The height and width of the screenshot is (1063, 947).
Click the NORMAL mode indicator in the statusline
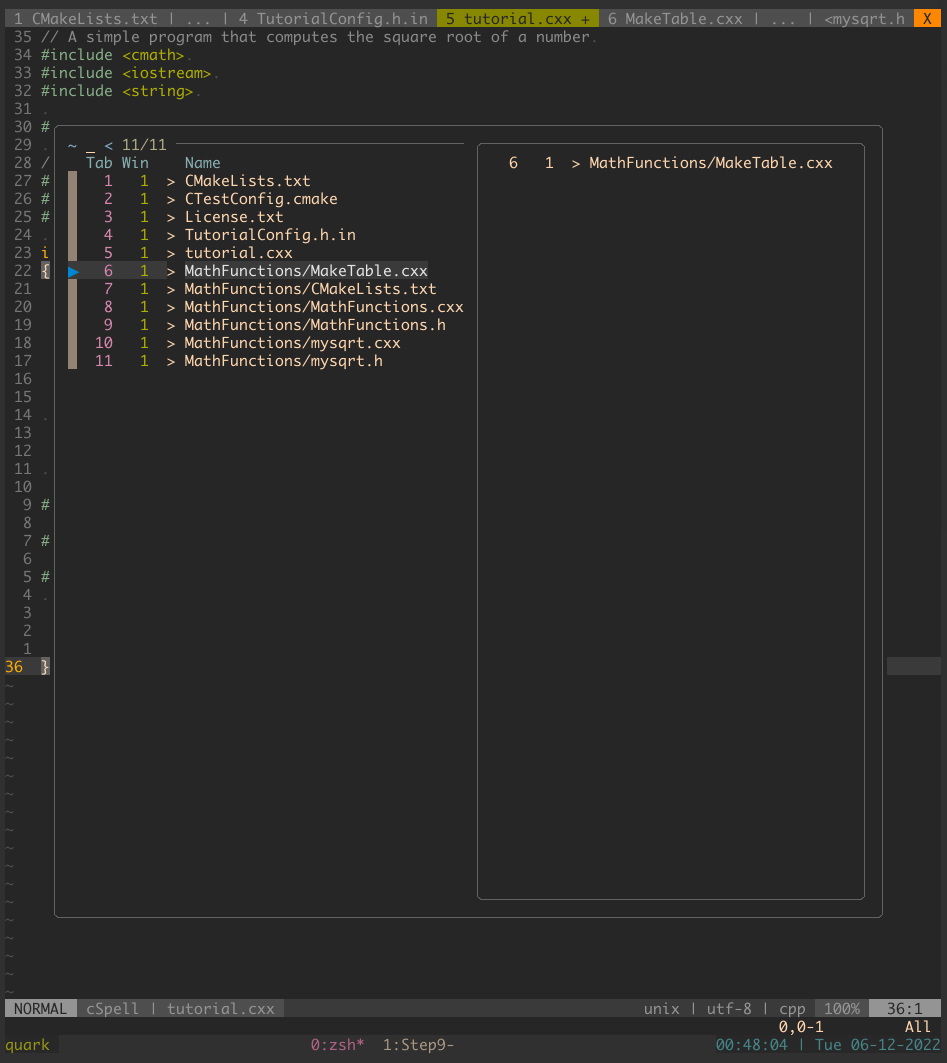tap(40, 1008)
